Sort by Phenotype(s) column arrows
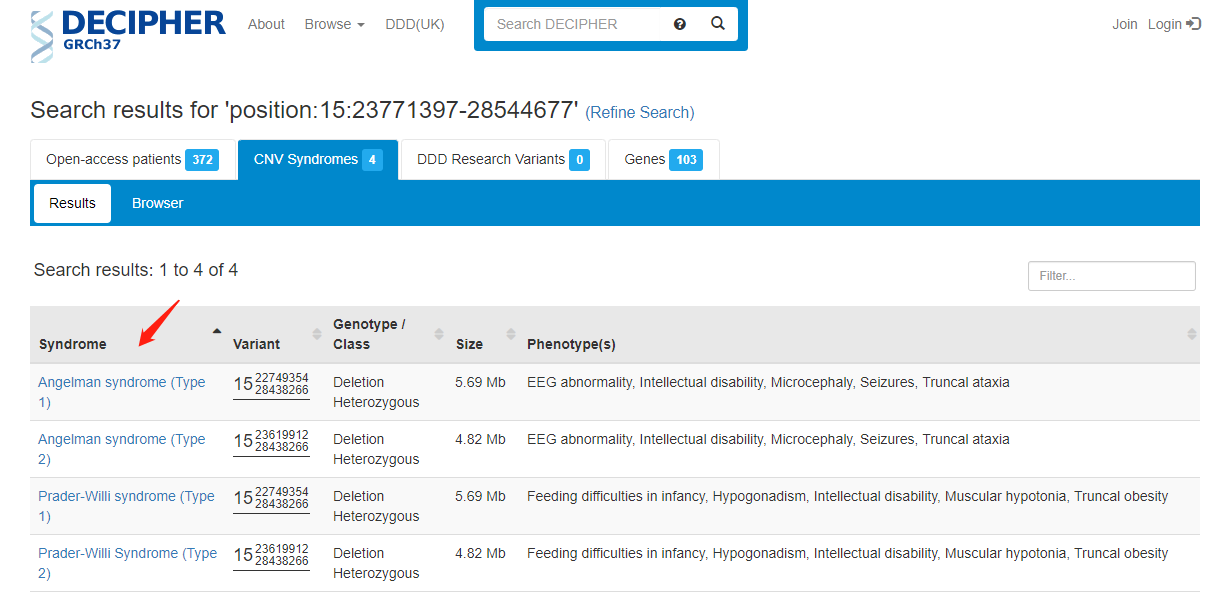The height and width of the screenshot is (610, 1232). 1191,334
